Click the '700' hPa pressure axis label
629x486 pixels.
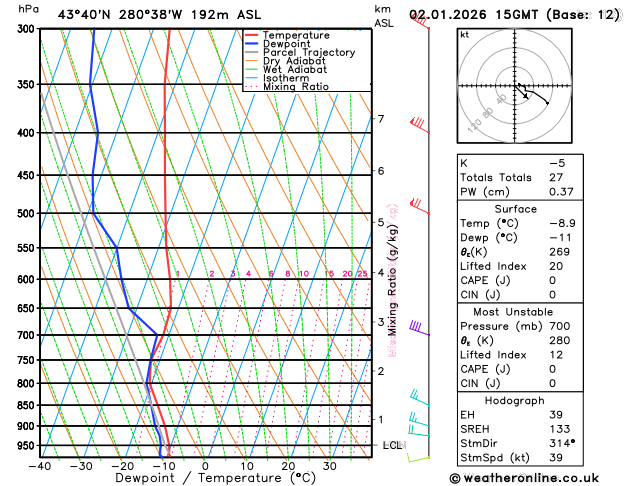click(x=28, y=335)
